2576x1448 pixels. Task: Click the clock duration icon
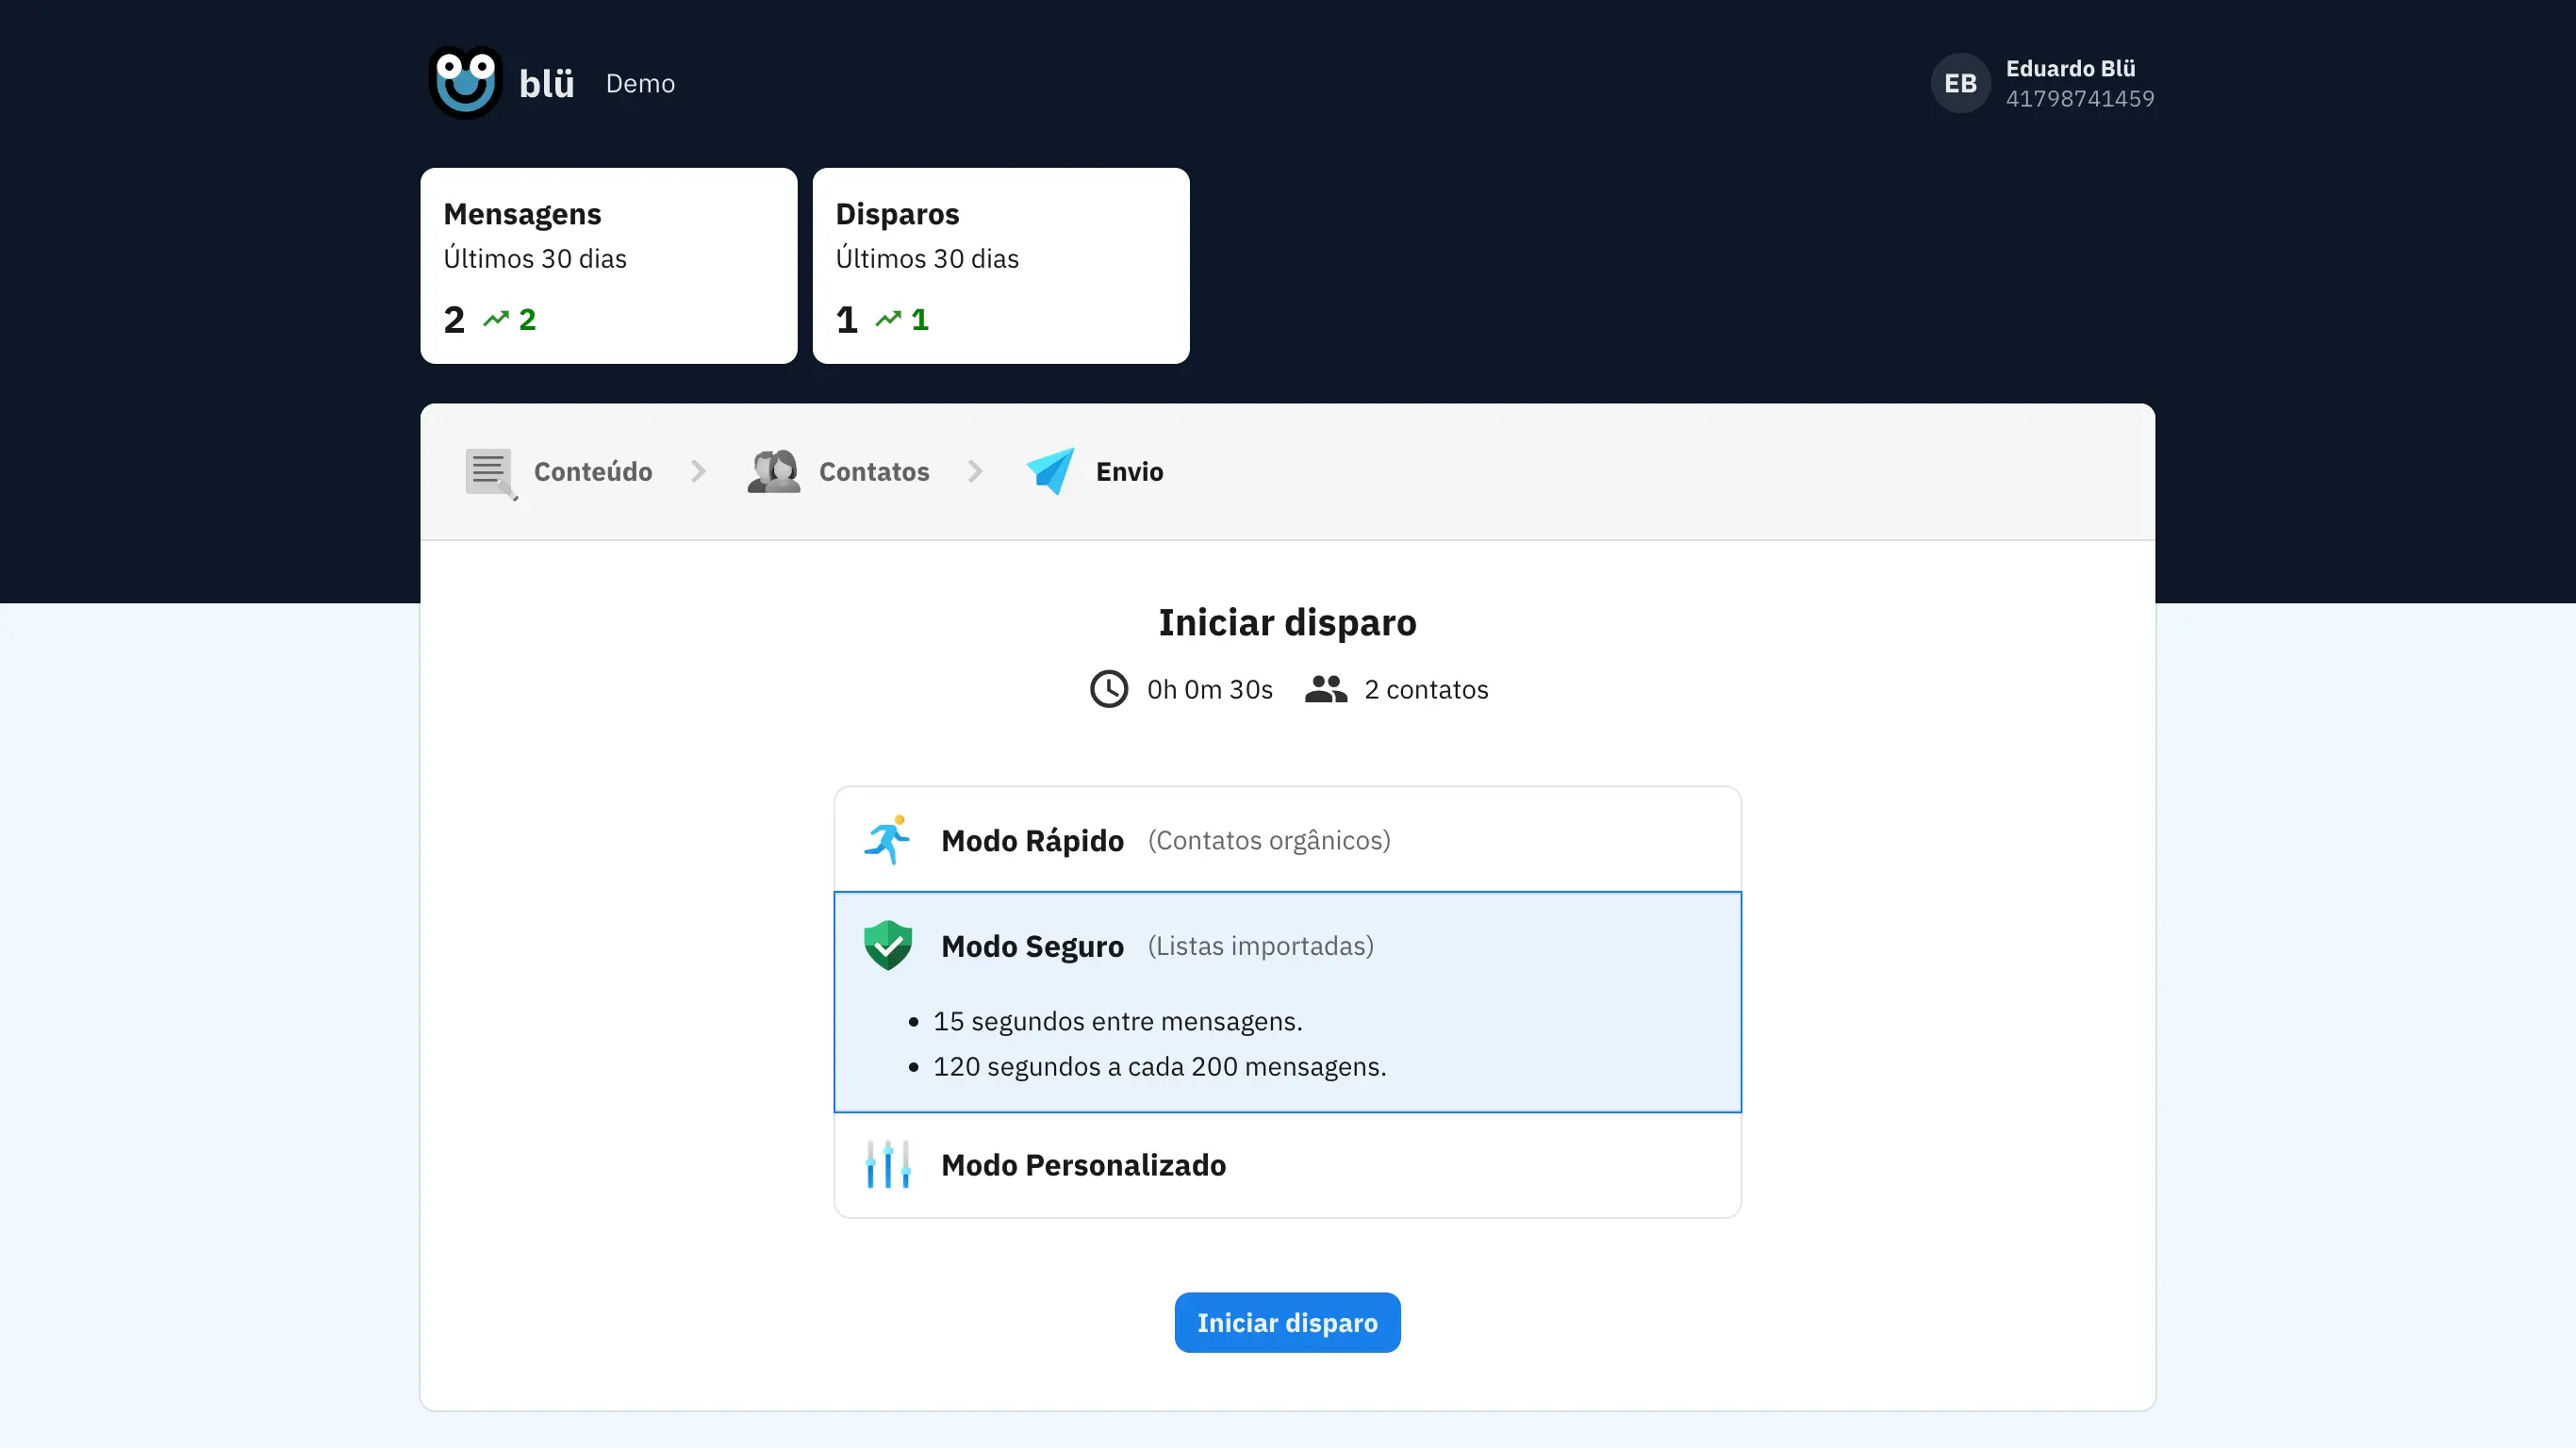(x=1108, y=689)
